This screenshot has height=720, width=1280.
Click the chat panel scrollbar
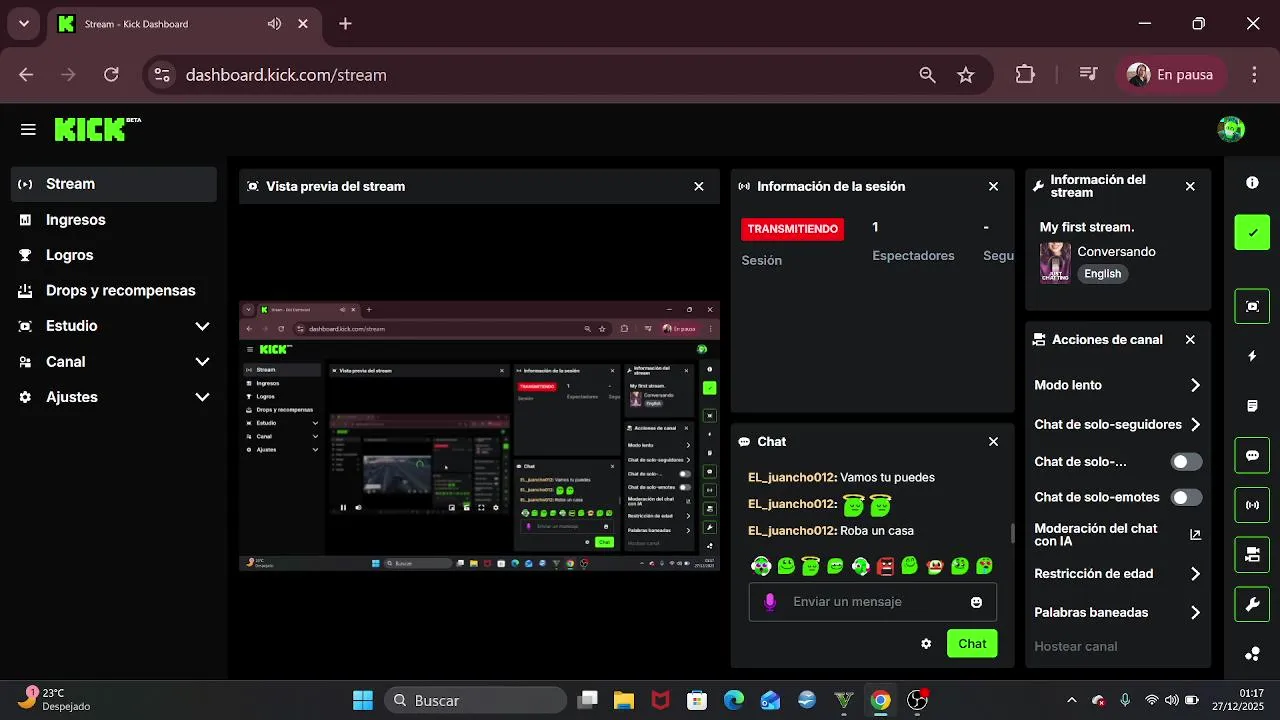pyautogui.click(x=1012, y=534)
